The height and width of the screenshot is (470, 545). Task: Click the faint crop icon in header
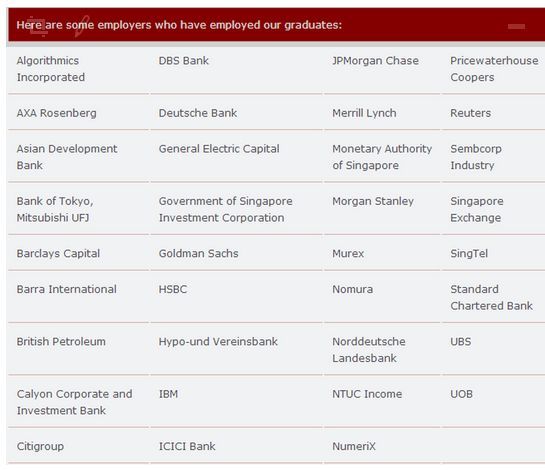click(x=38, y=26)
